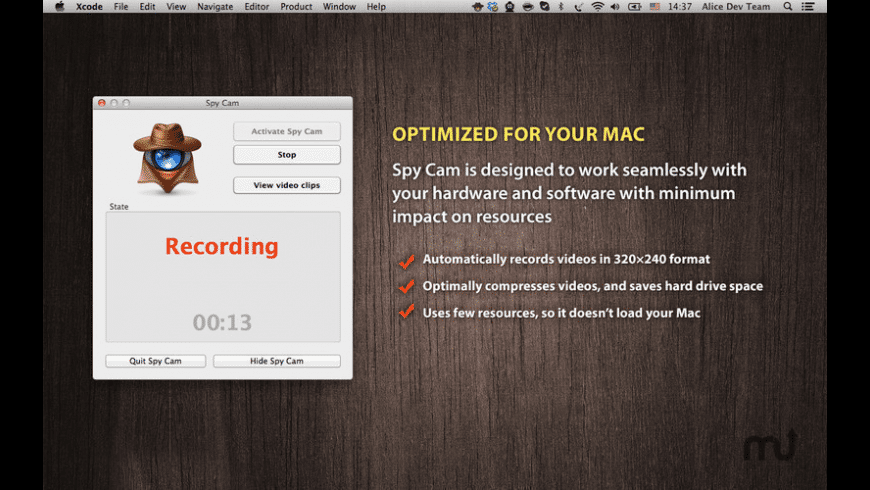Open the Help menu
The width and height of the screenshot is (870, 490).
[x=376, y=7]
